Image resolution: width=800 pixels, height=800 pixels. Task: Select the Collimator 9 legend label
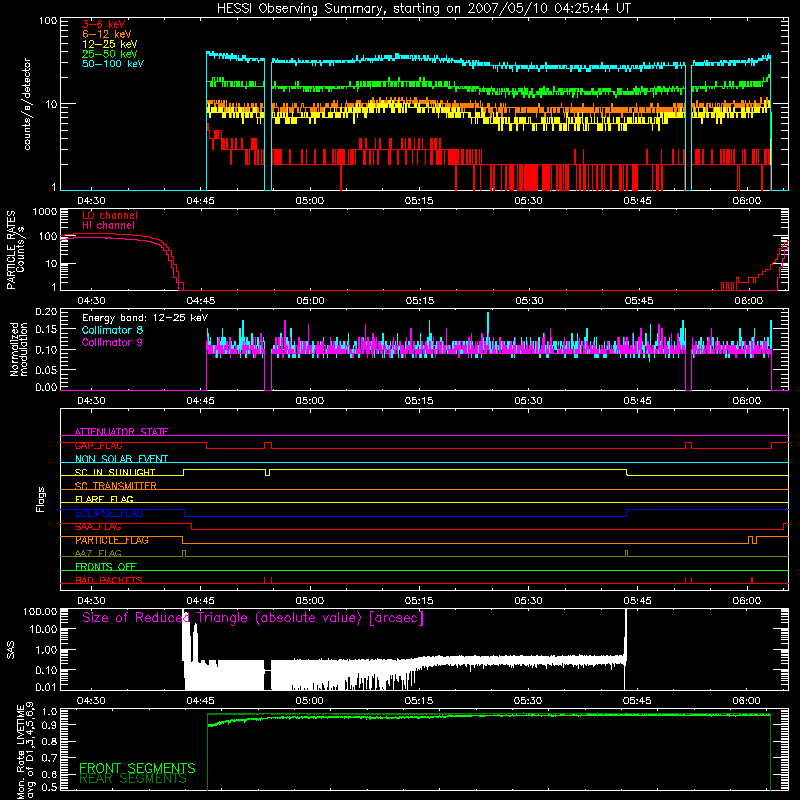pos(112,342)
